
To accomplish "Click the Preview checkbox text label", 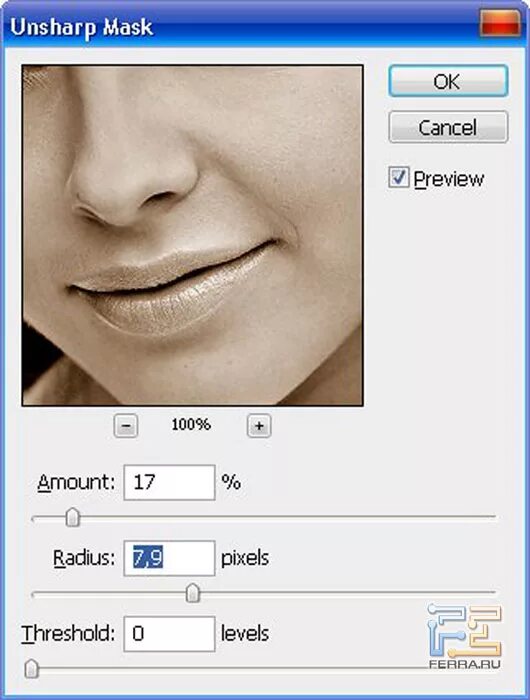I will pyautogui.click(x=449, y=179).
